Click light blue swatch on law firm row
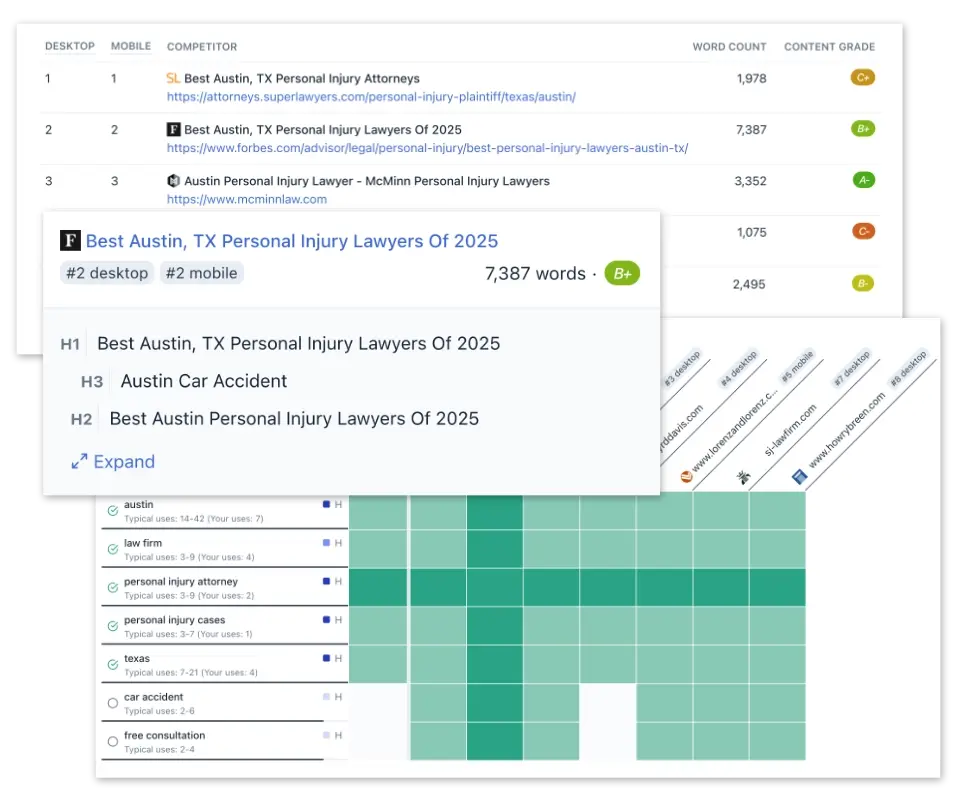 coord(326,543)
